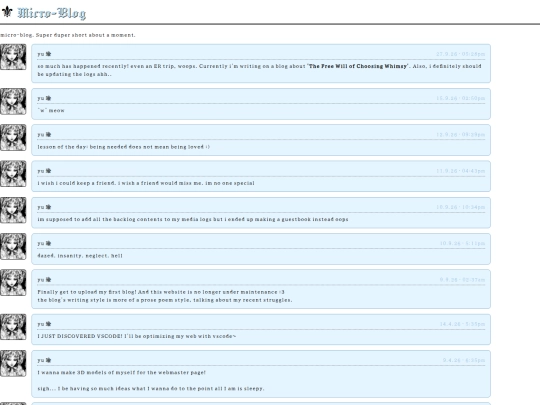Click the '`w` meow' post text
Image resolution: width=540 pixels, height=405 pixels.
coord(51,111)
